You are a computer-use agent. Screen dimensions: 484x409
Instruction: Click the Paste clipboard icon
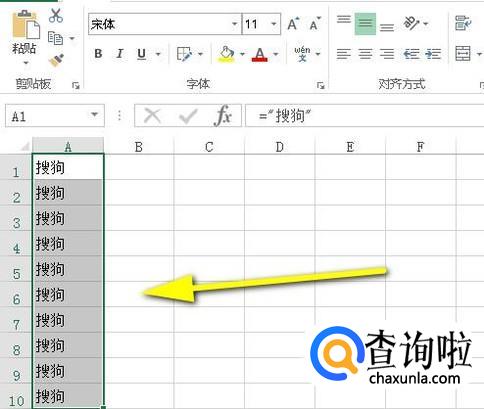tap(26, 24)
